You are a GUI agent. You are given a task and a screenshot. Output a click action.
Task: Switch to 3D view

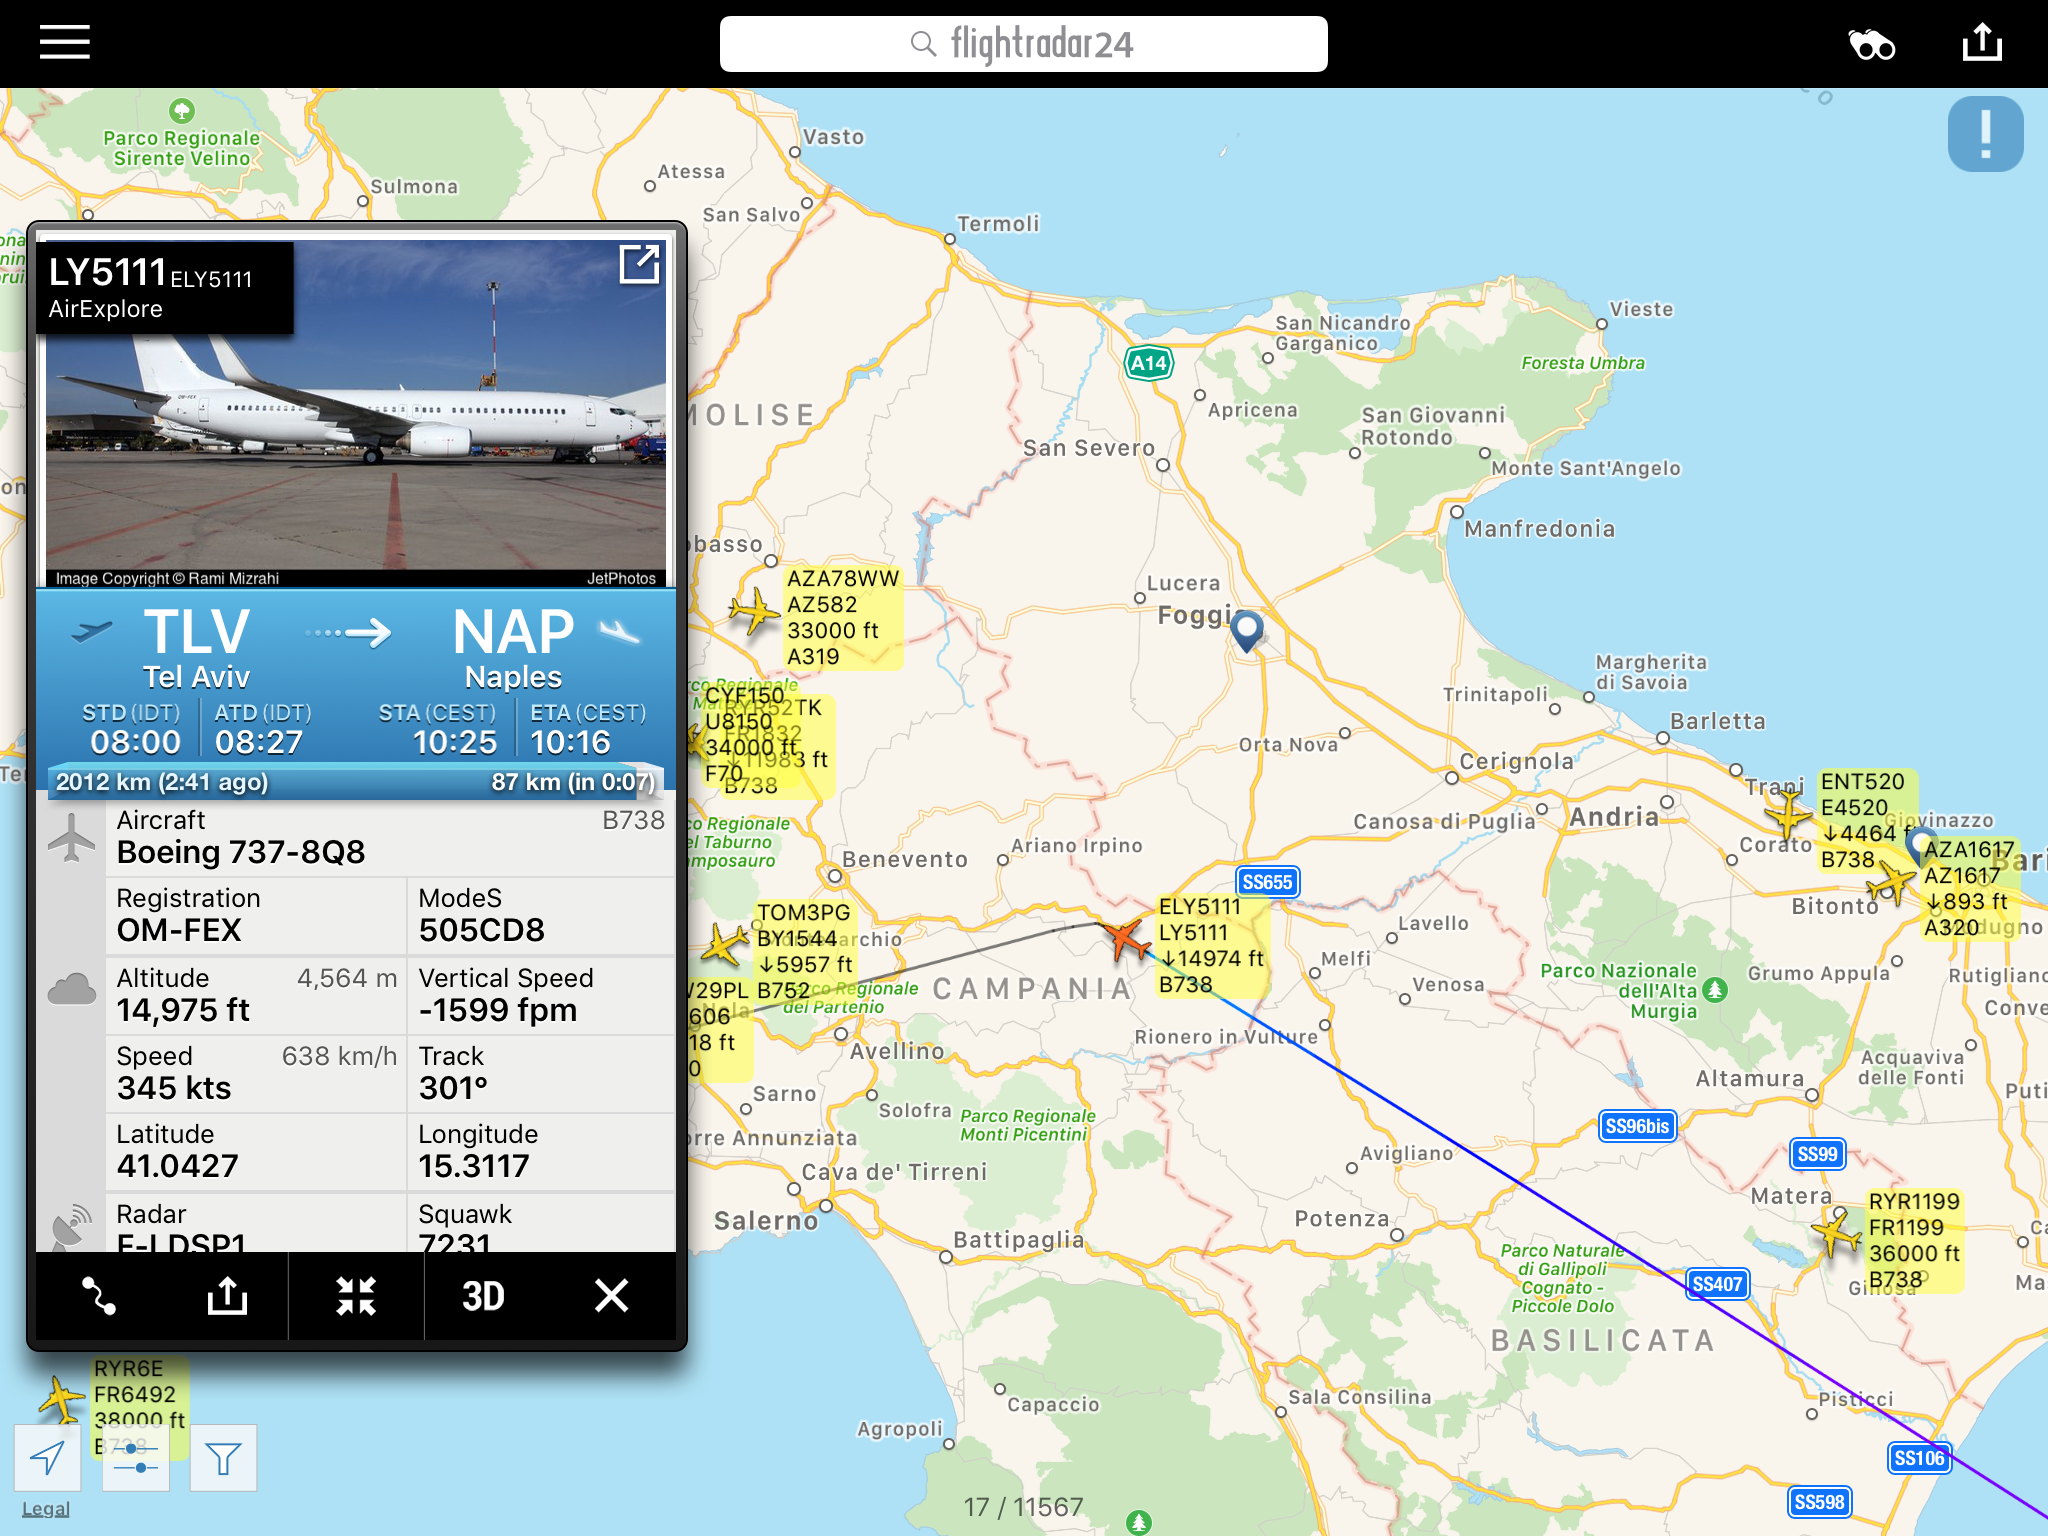483,1296
